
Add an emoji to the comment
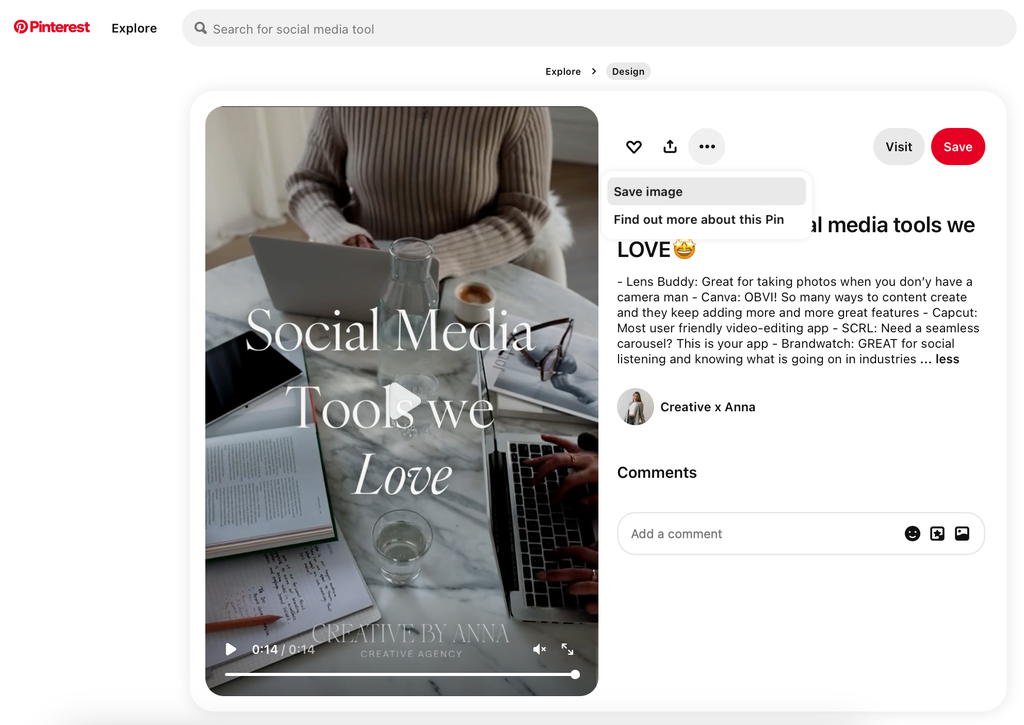(x=912, y=534)
